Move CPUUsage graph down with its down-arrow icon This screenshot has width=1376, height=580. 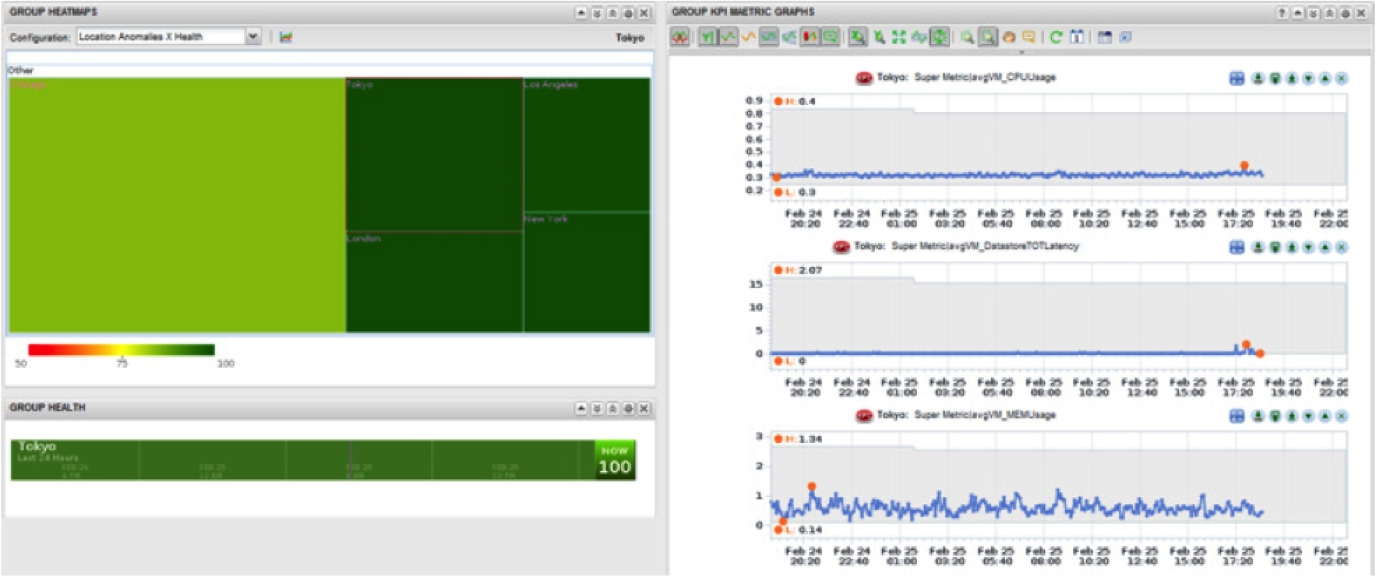point(1308,78)
